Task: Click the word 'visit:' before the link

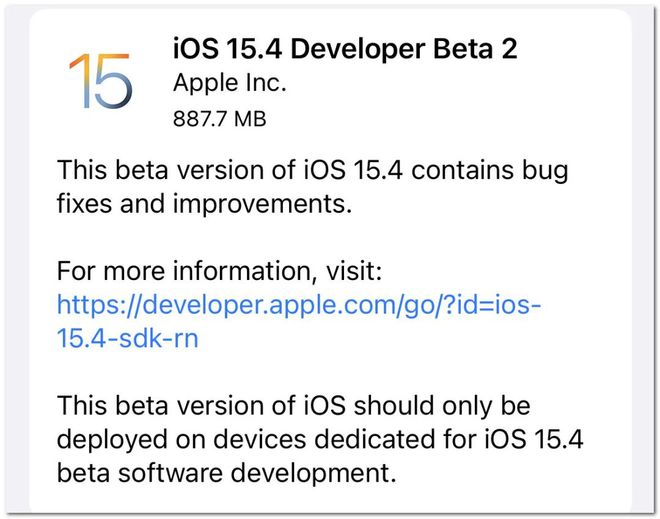Action: tap(354, 270)
